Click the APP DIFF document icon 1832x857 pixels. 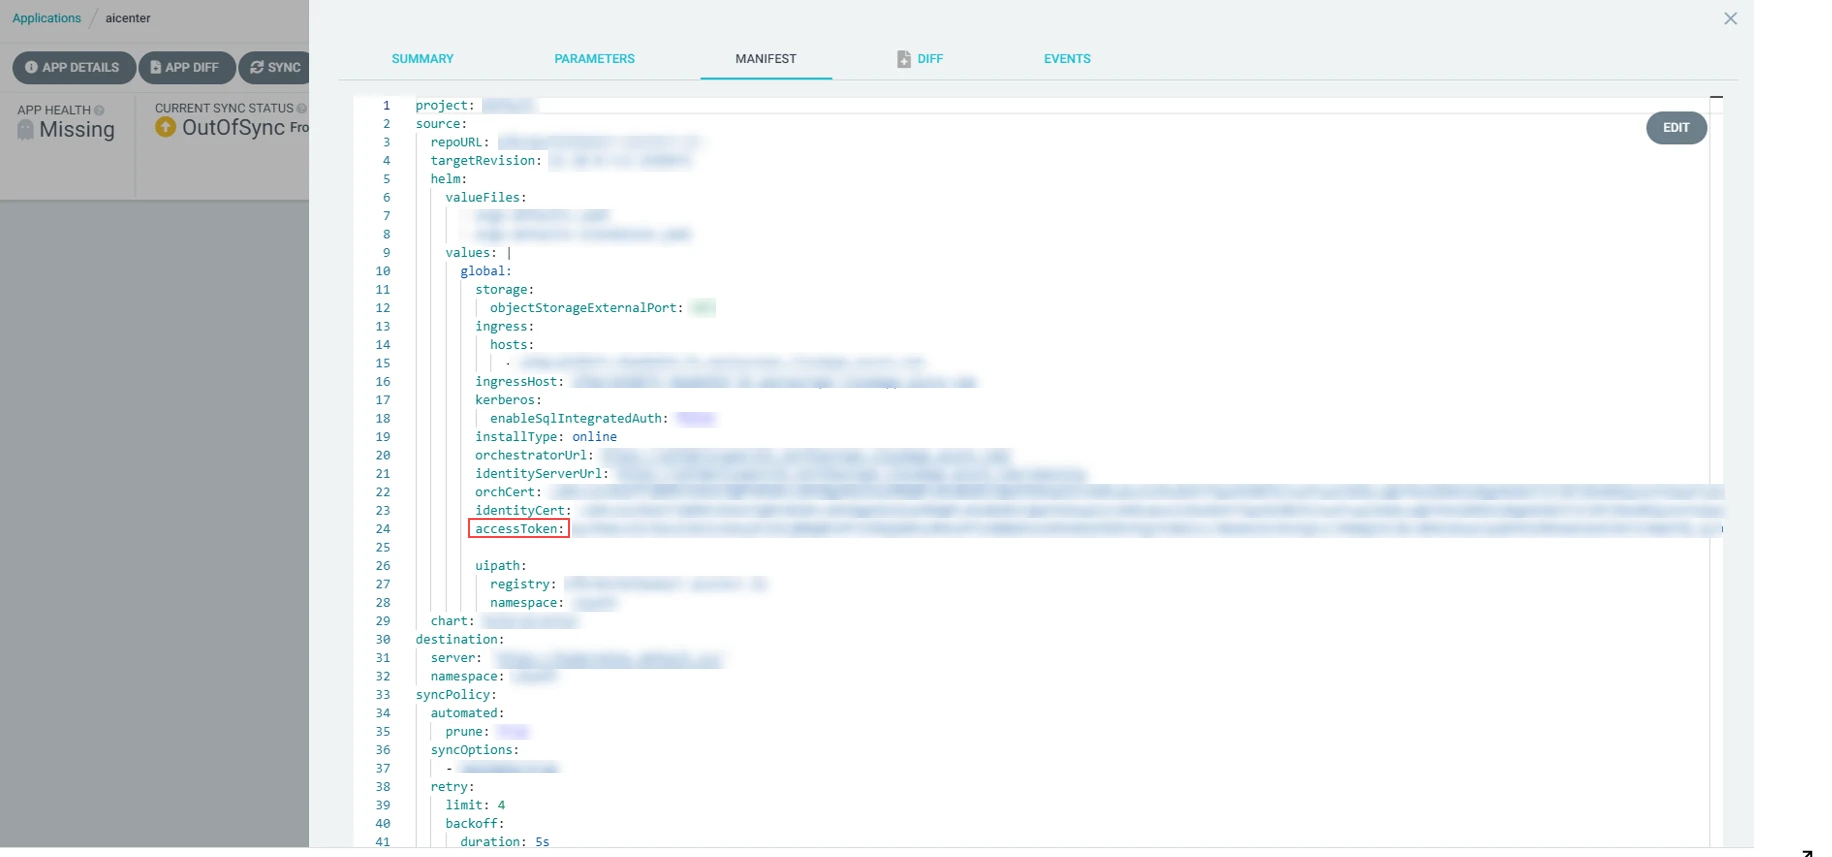(155, 67)
